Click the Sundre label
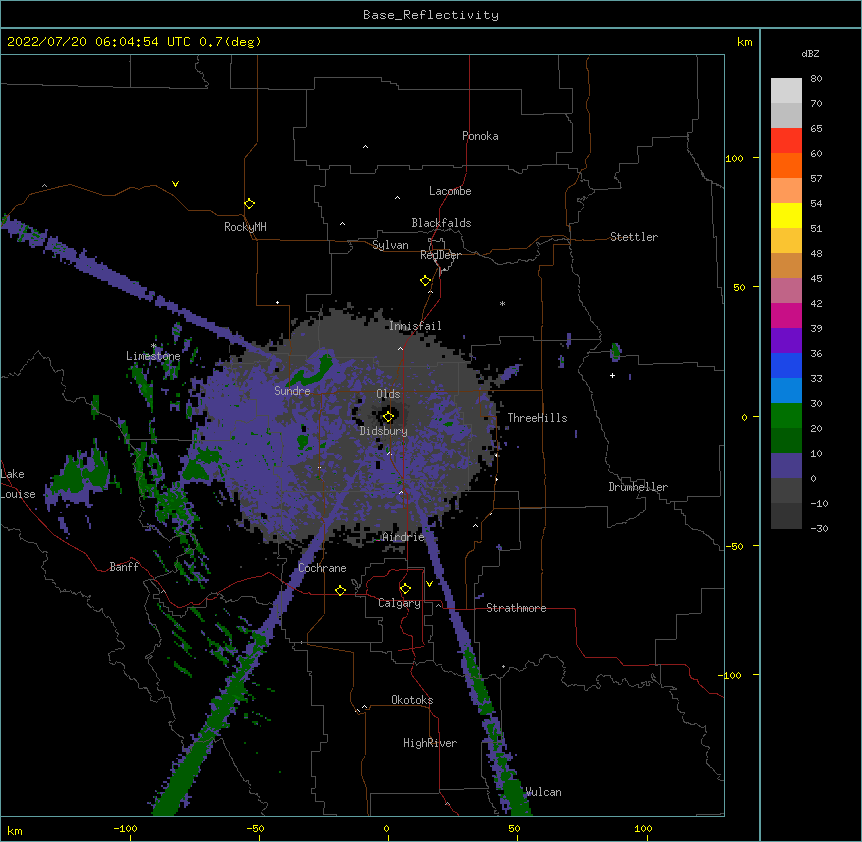Screen dimensions: 862x842 [292, 391]
